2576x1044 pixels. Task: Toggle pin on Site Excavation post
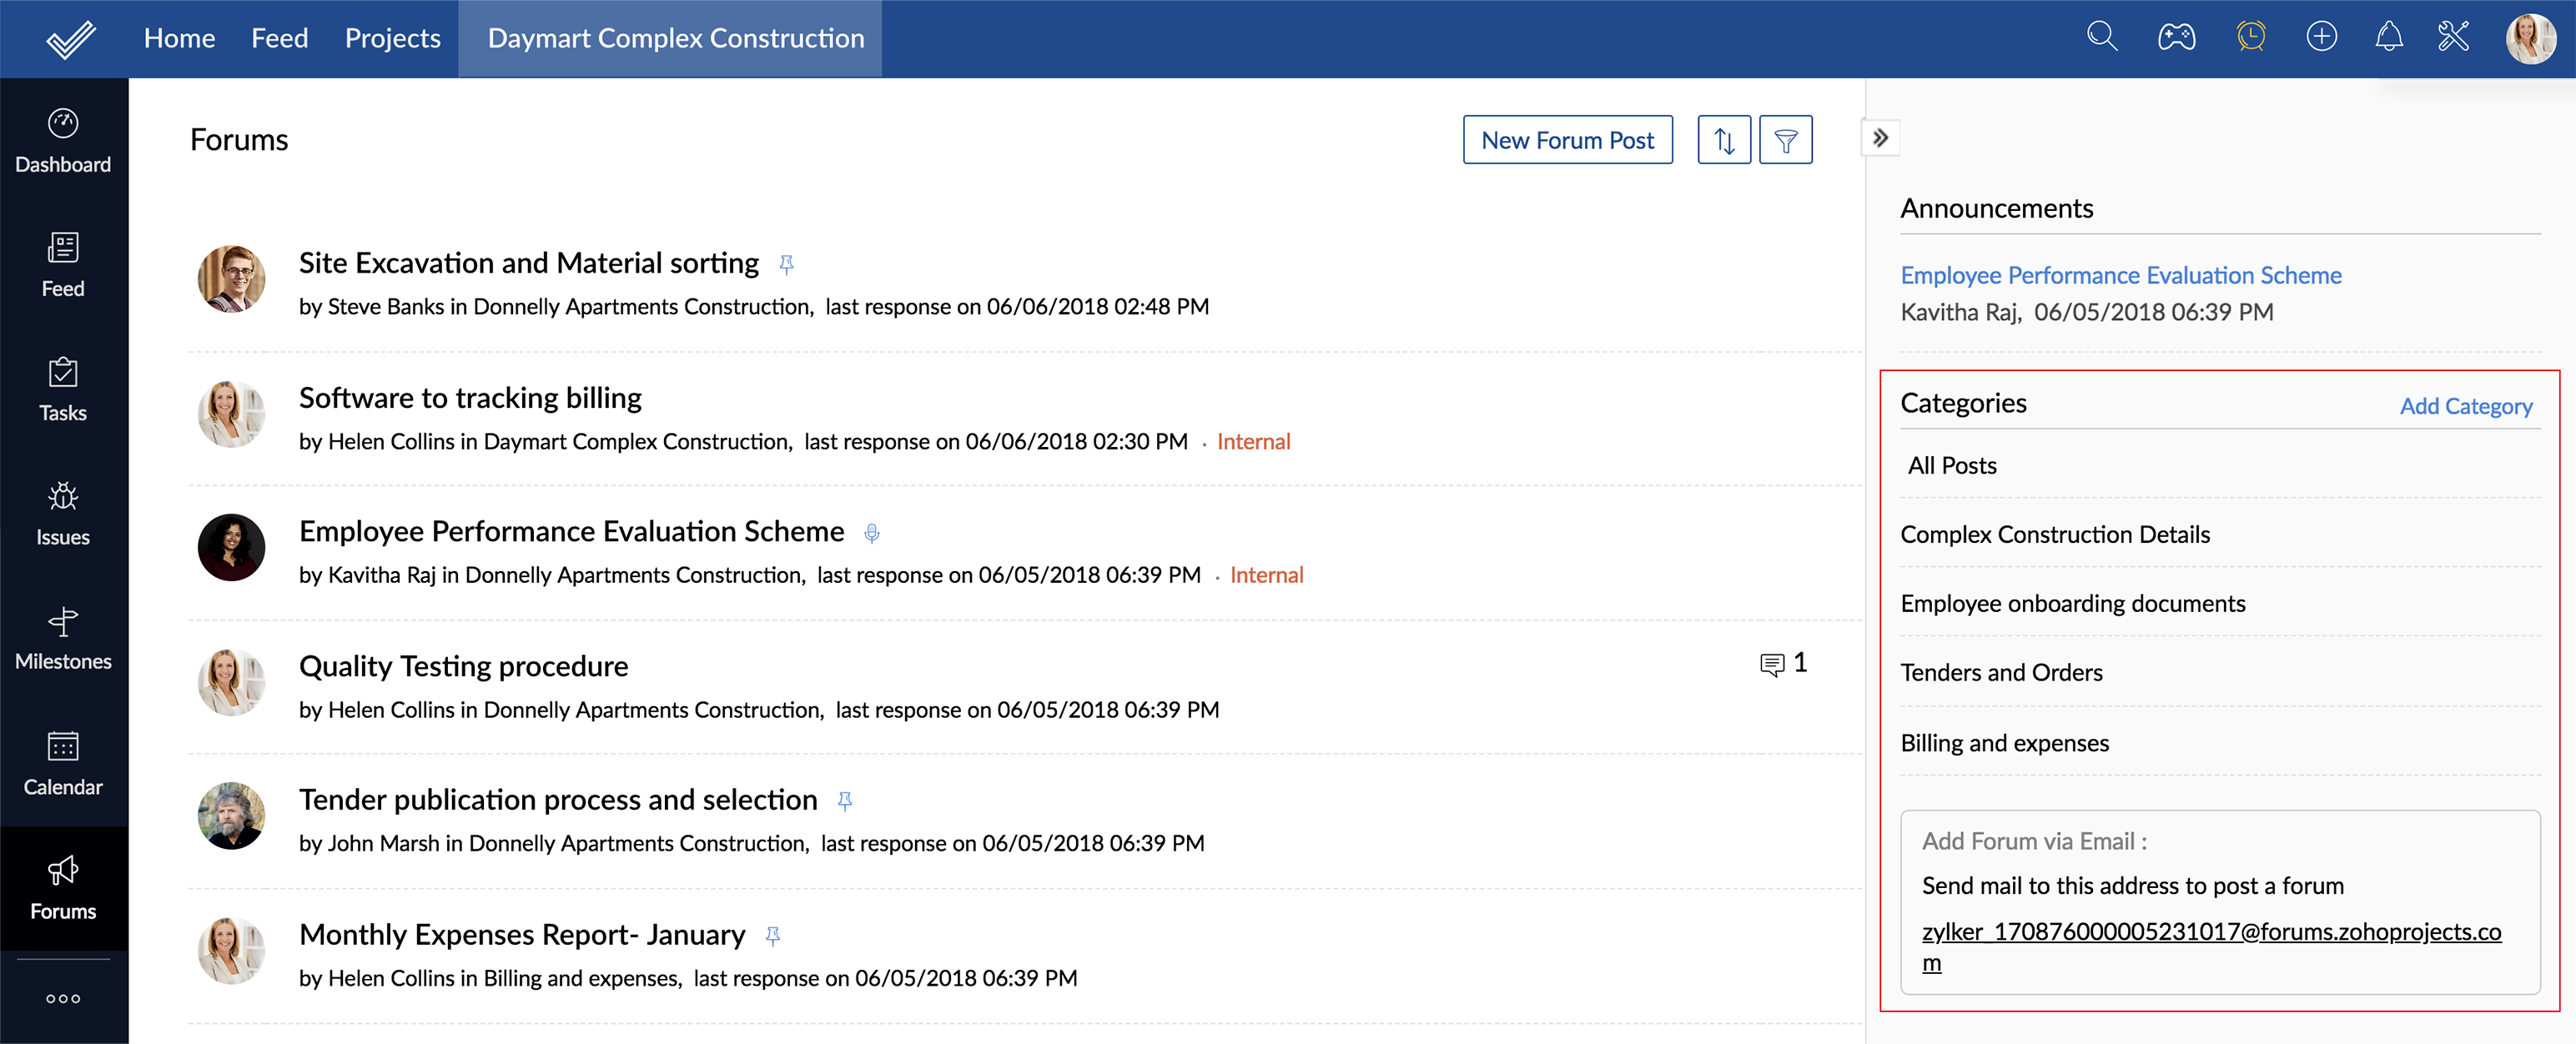tap(787, 265)
